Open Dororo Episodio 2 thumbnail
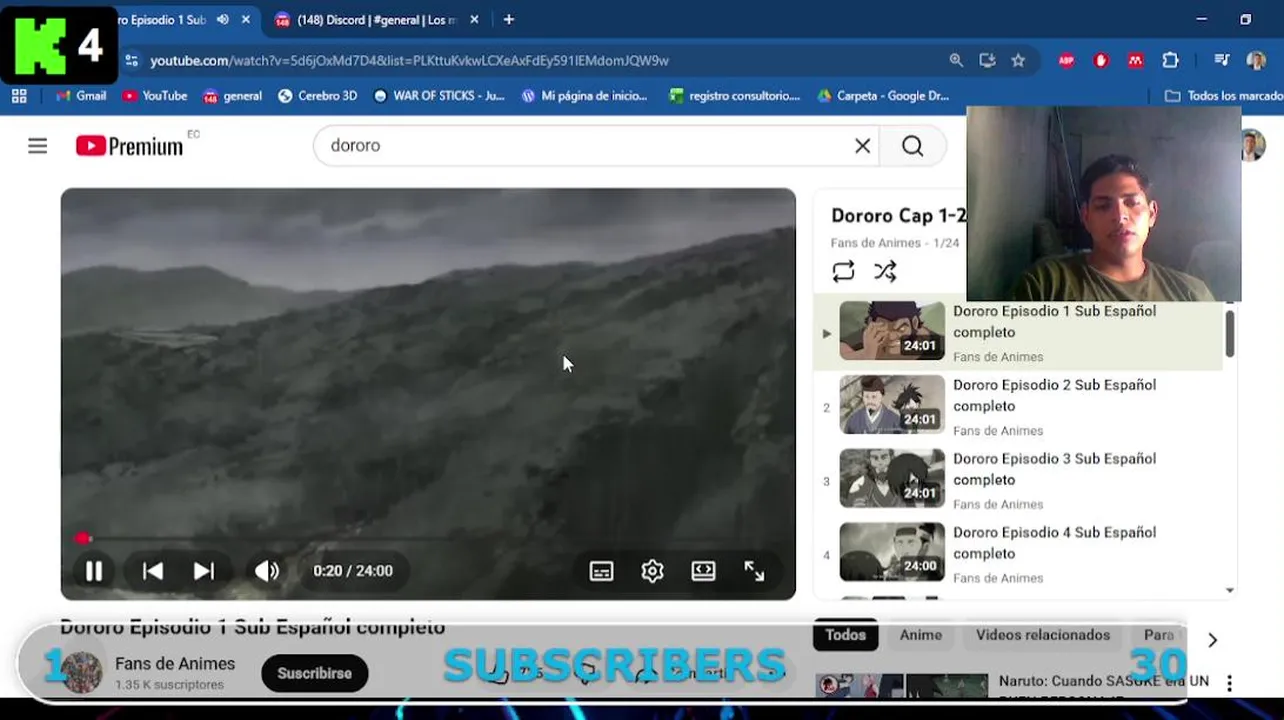The width and height of the screenshot is (1284, 720). pos(891,404)
